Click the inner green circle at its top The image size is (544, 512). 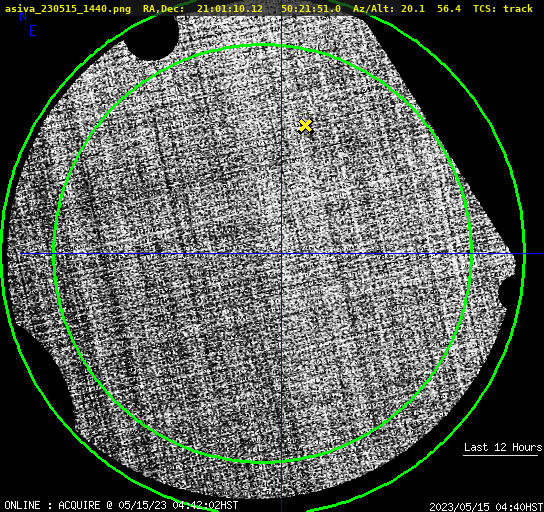263,45
